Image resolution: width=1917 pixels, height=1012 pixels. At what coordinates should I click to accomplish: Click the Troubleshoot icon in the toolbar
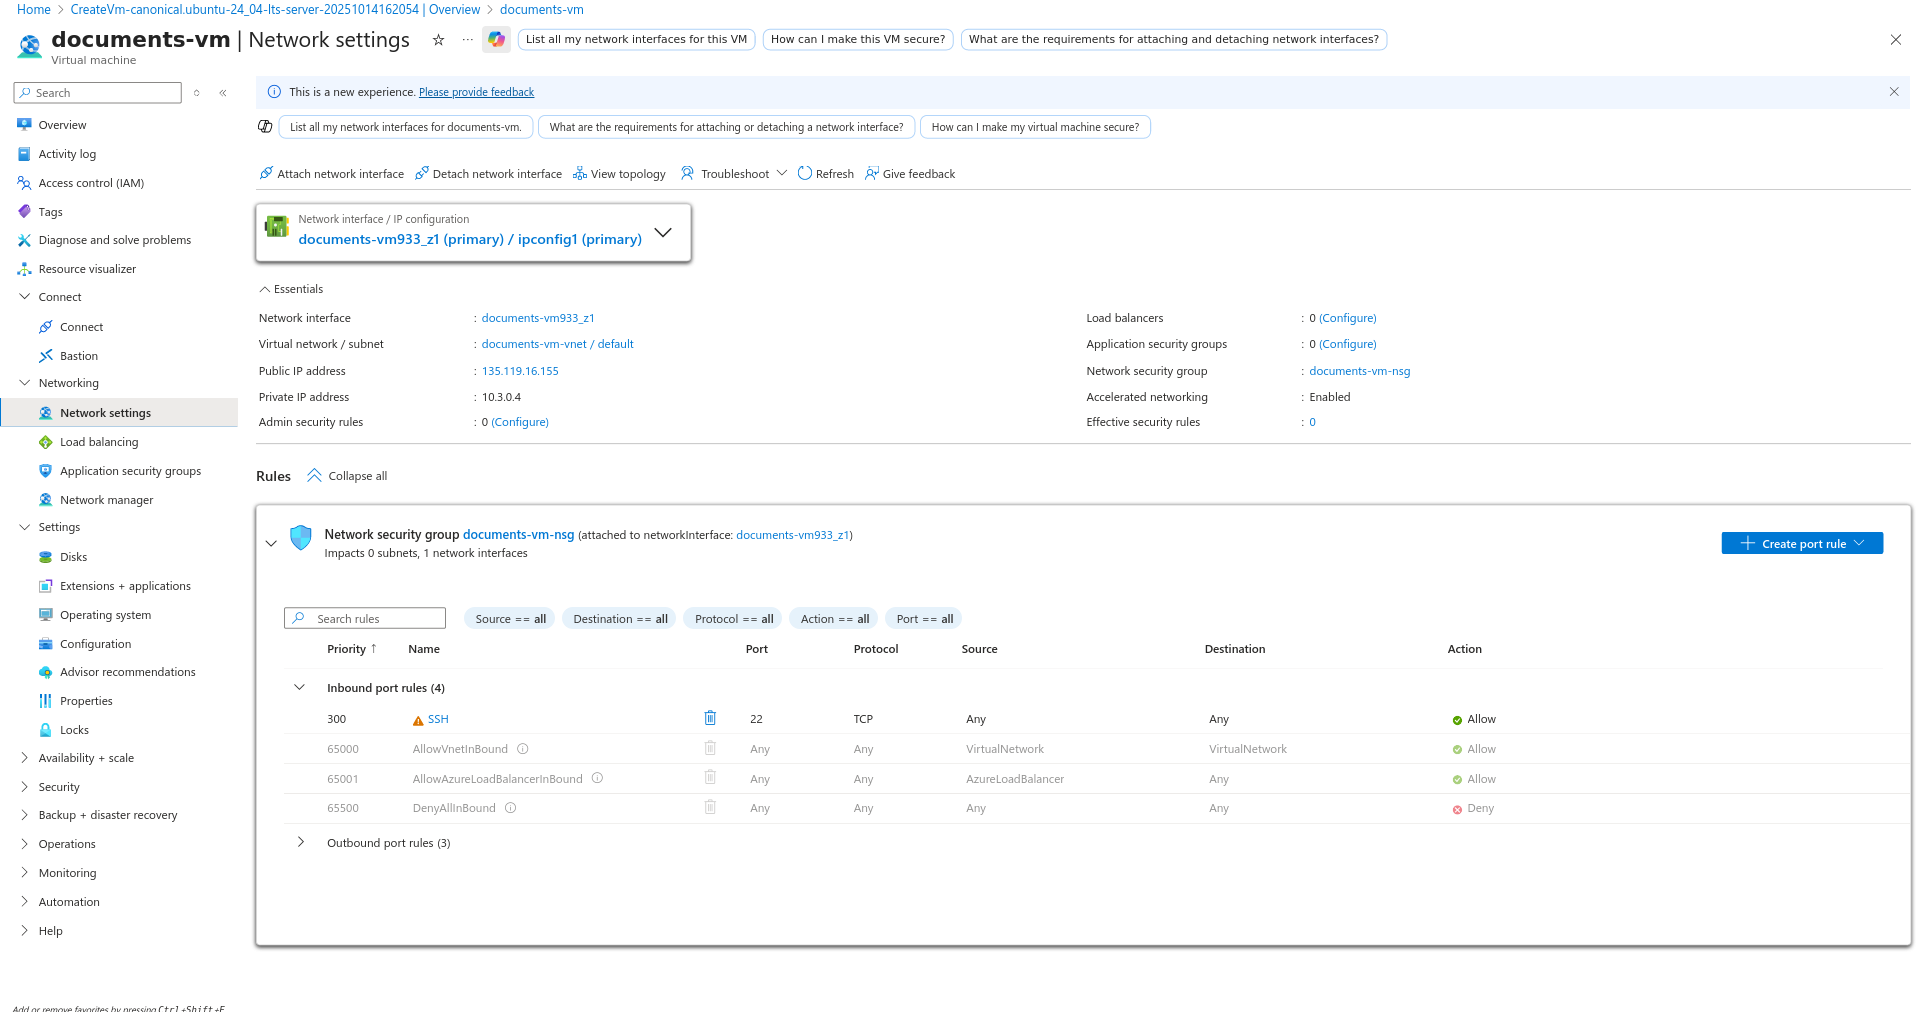(687, 173)
